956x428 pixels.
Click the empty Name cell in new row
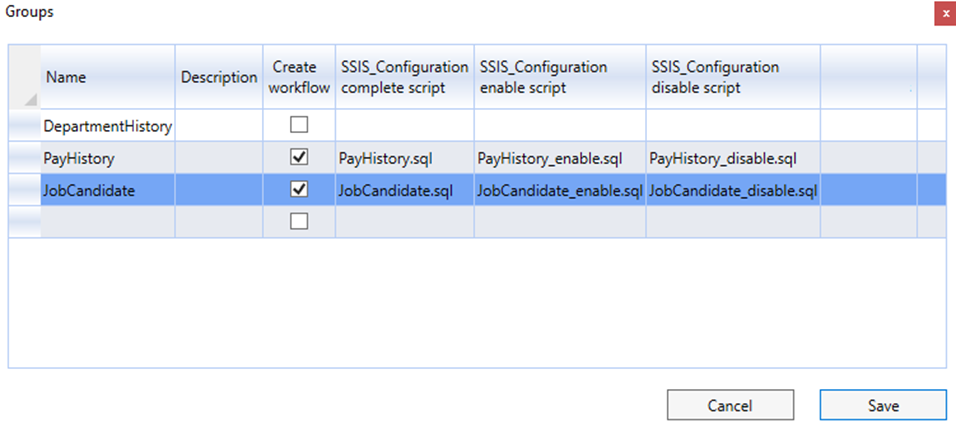point(108,222)
